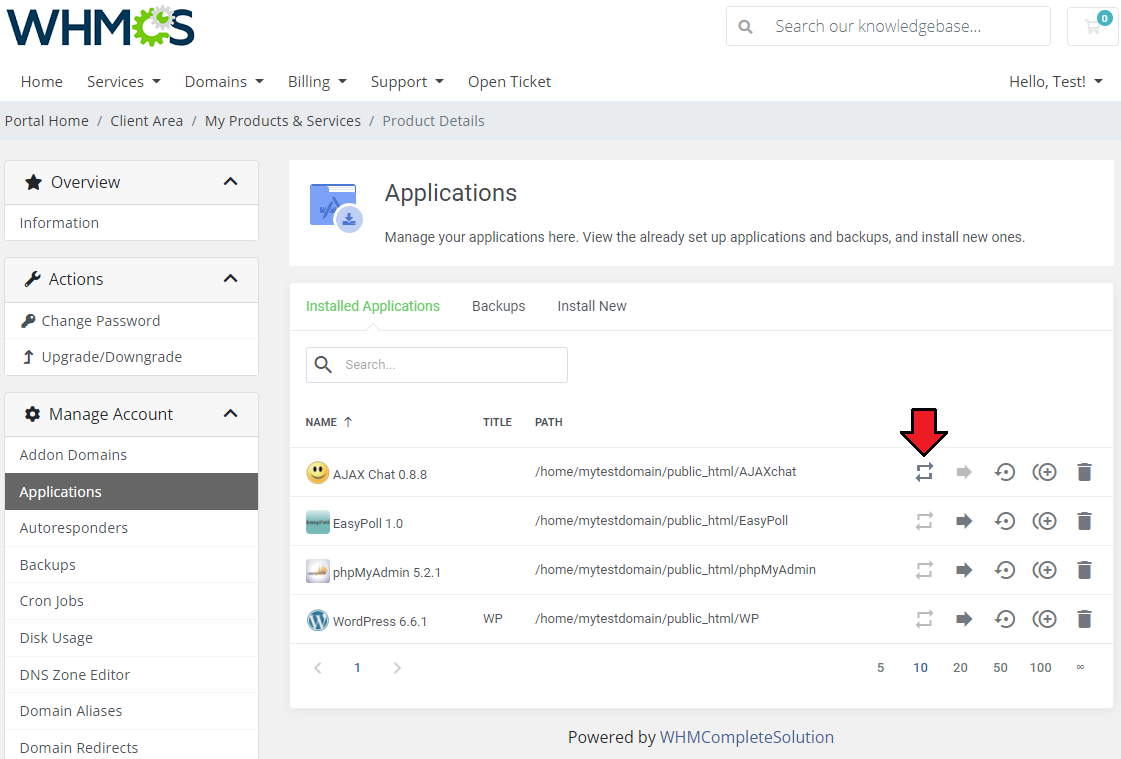Screen dimensions: 1121x759
Task: Click the WordPress app logo icon
Action: [317, 620]
